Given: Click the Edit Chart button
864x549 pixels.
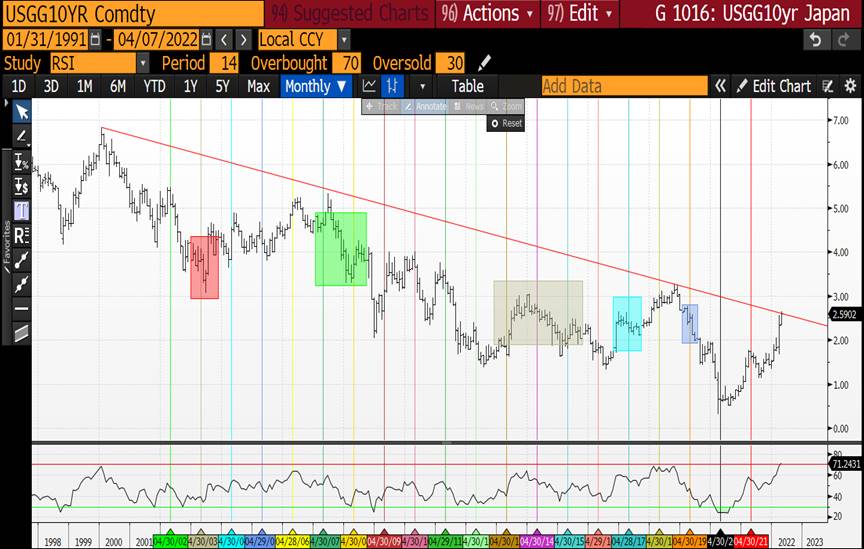Looking at the screenshot, I should click(x=774, y=86).
